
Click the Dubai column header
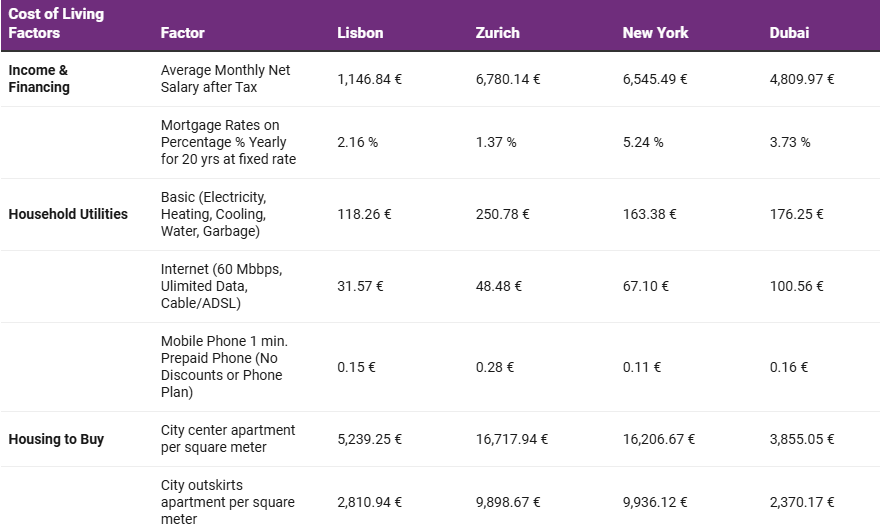789,33
